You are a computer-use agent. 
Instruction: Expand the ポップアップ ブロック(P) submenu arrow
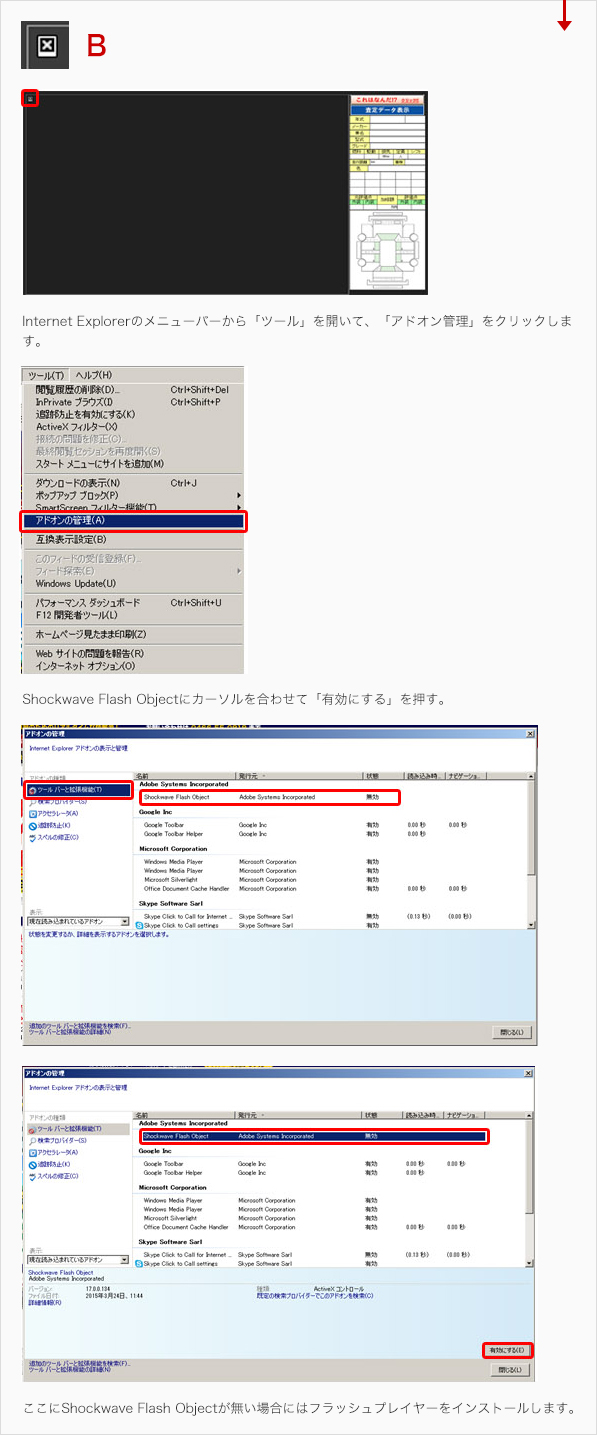[x=238, y=495]
